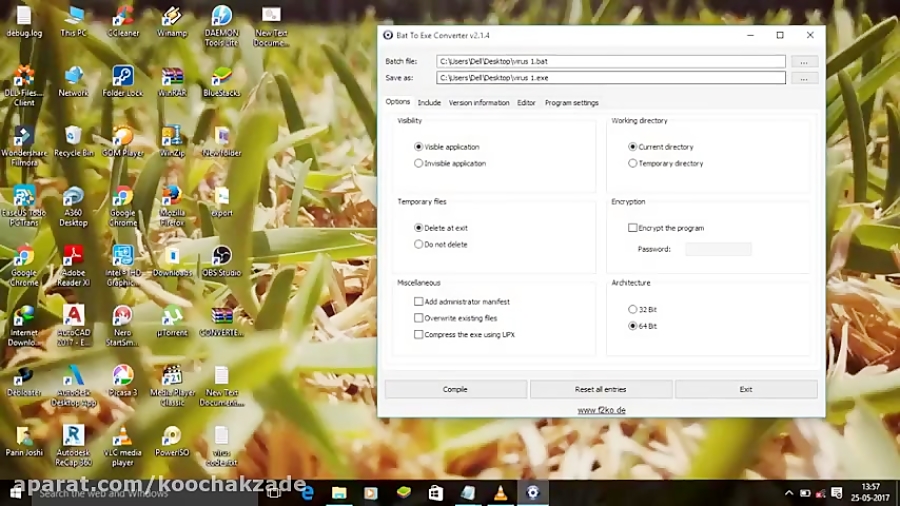
Task: Open Microsoft Edge from the taskbar
Action: click(x=307, y=493)
